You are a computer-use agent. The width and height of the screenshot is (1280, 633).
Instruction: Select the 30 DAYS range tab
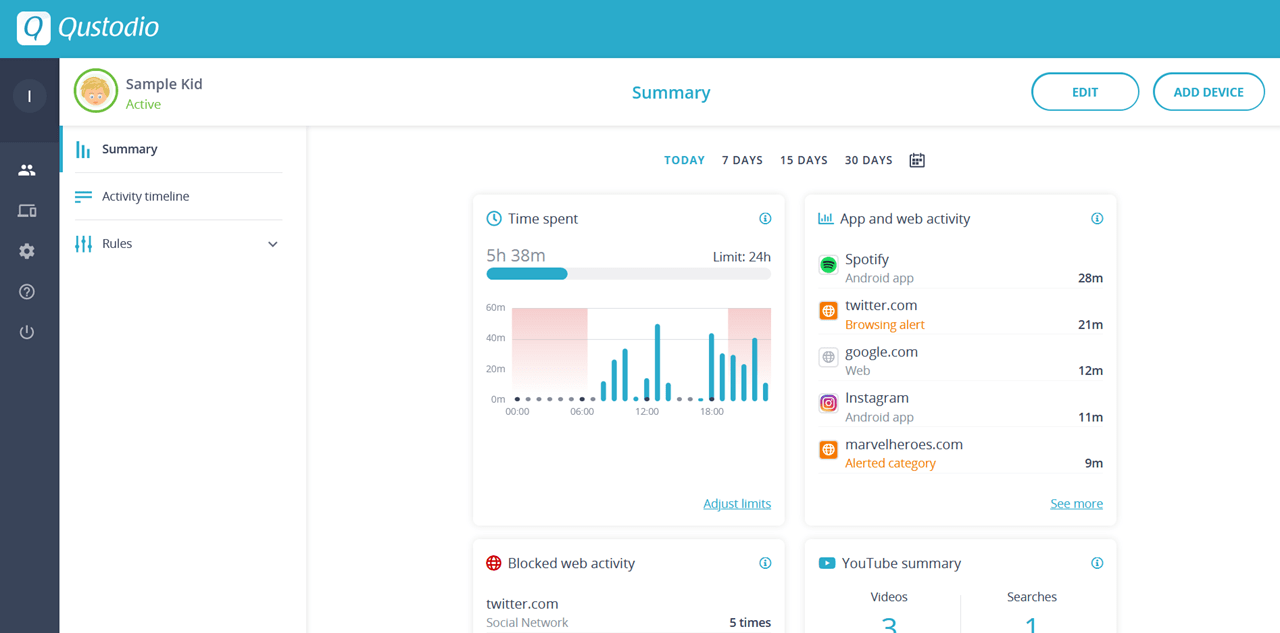pos(868,160)
